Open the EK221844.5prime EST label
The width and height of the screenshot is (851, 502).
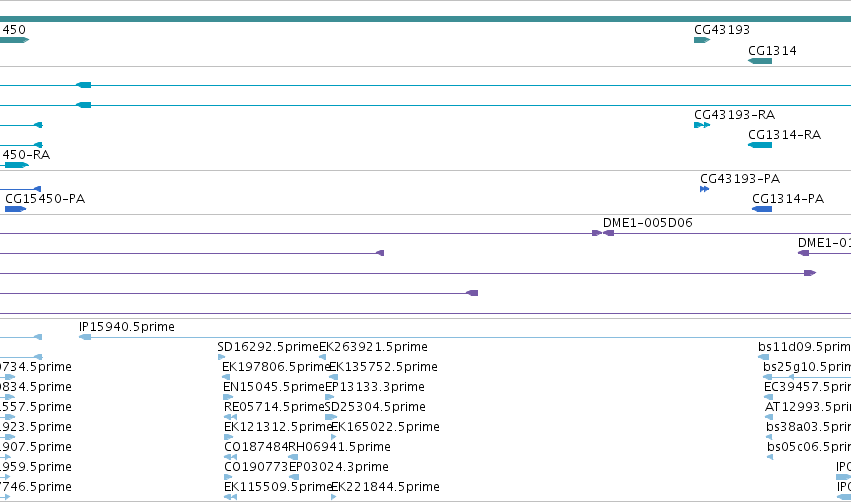tap(385, 488)
